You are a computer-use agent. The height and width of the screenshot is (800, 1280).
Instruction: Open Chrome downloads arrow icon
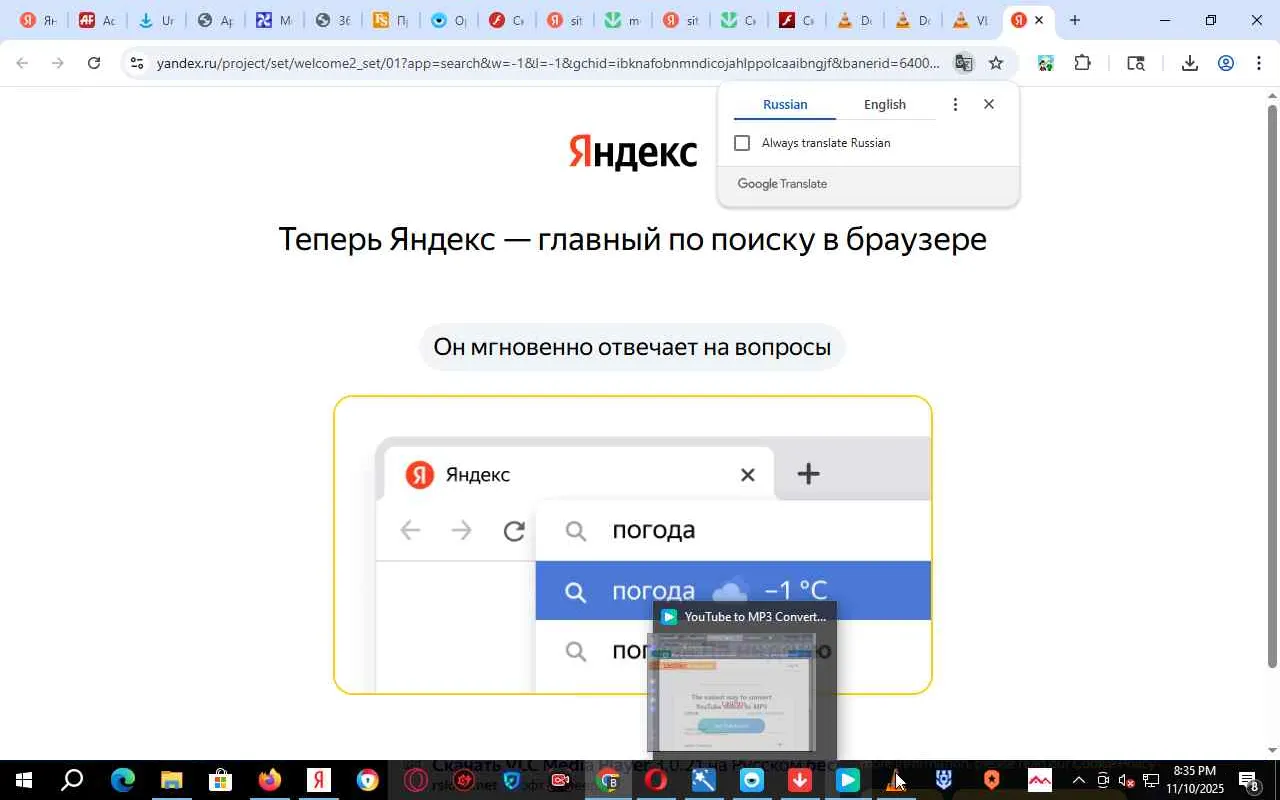click(1189, 63)
